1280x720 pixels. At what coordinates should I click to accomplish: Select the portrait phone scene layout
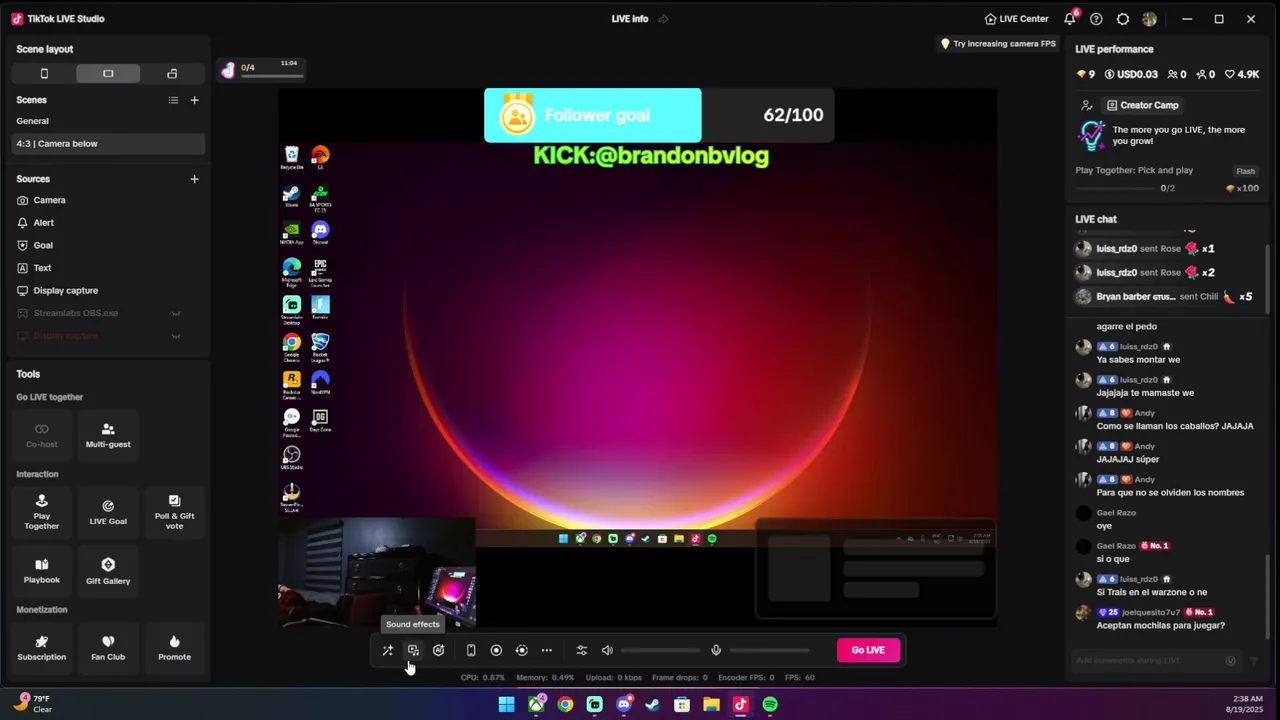(44, 74)
